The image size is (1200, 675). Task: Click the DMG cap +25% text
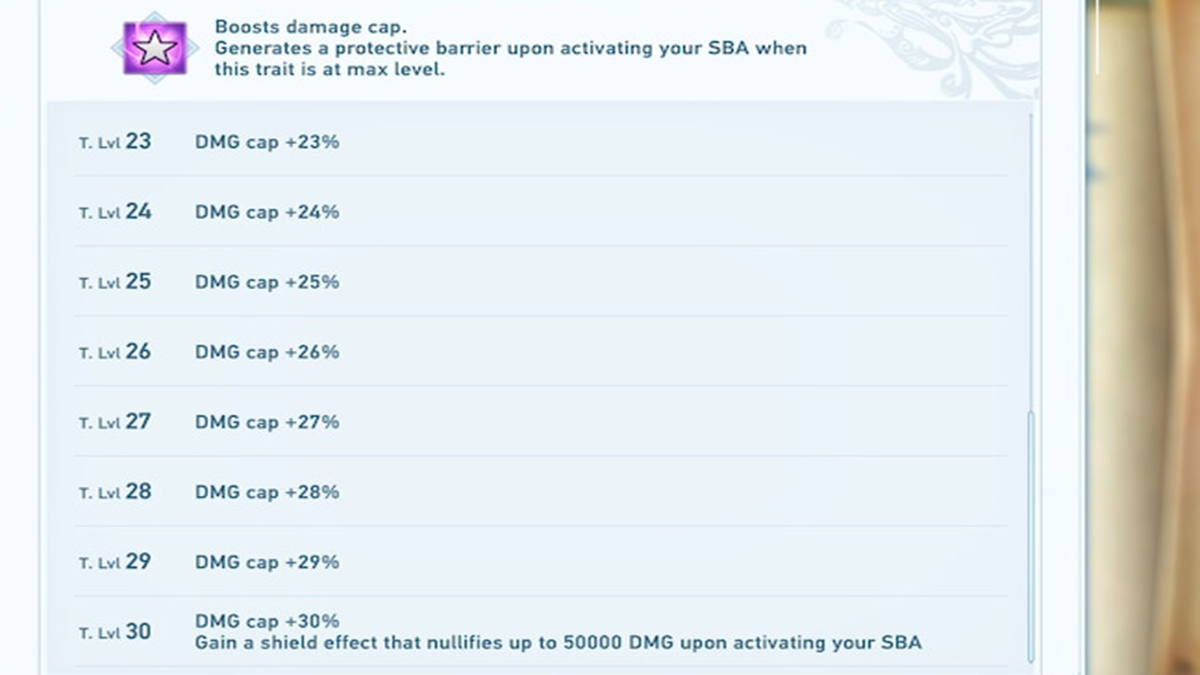tap(267, 282)
